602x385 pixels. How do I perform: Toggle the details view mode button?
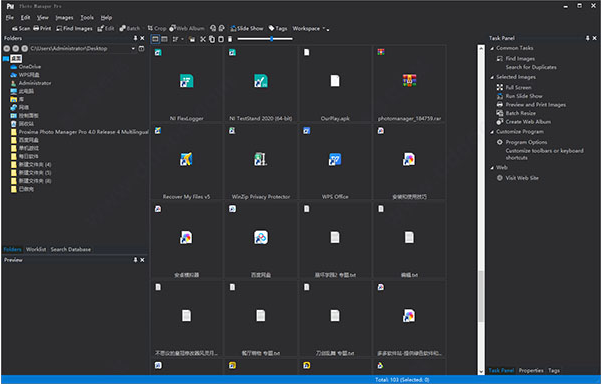[164, 39]
